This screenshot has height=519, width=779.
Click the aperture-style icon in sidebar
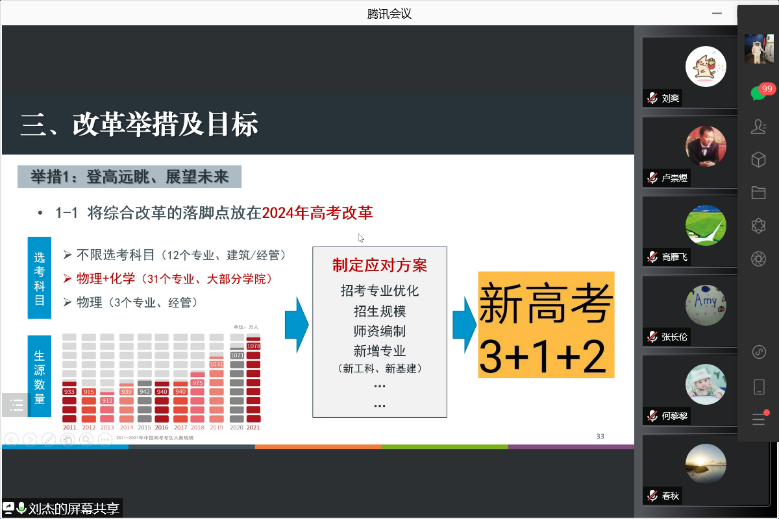point(759,259)
